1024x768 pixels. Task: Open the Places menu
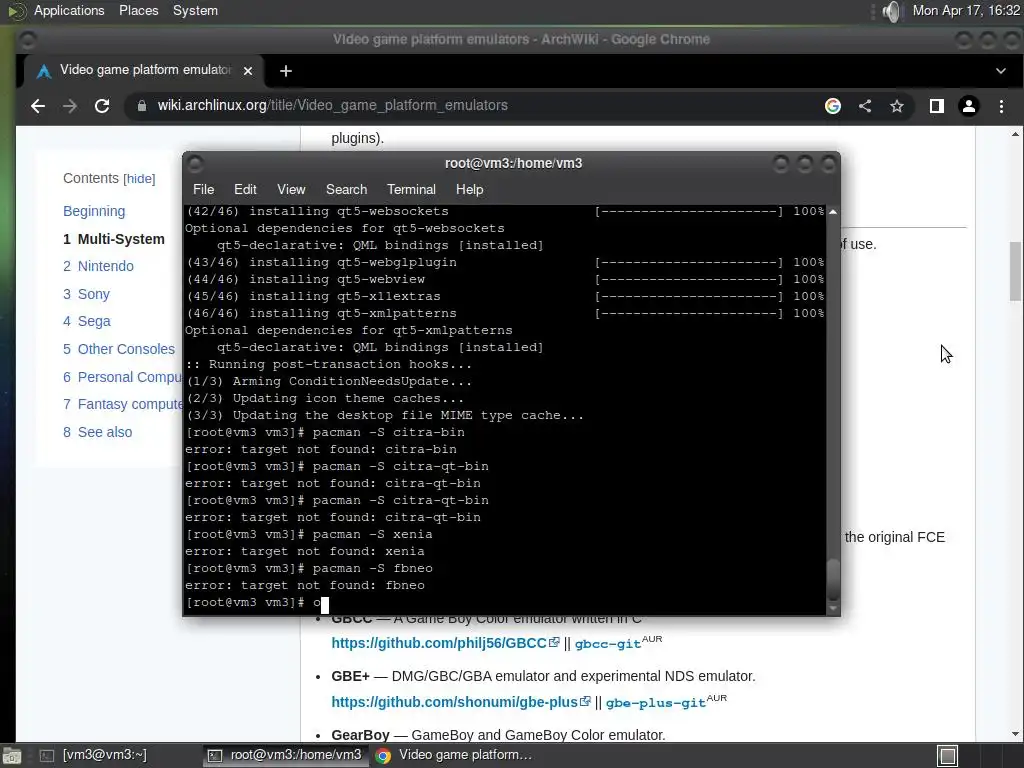(138, 11)
